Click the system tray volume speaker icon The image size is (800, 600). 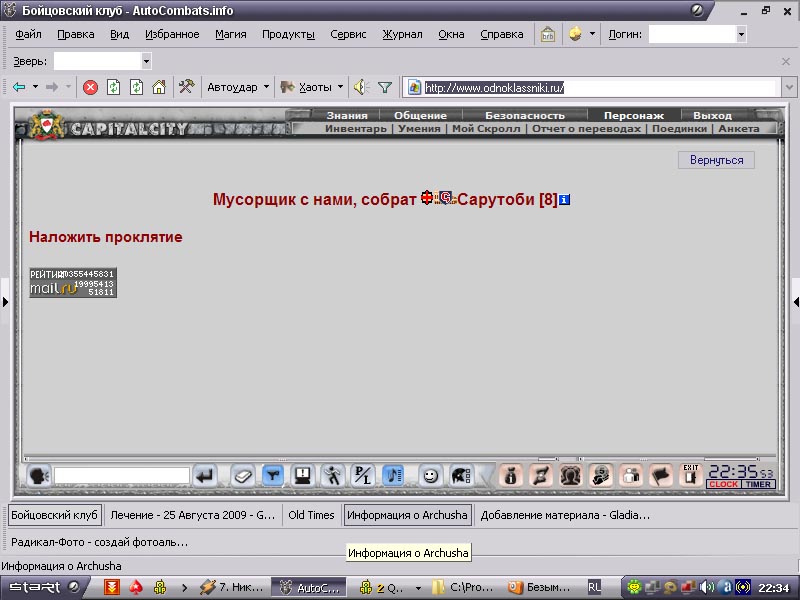pyautogui.click(x=706, y=588)
